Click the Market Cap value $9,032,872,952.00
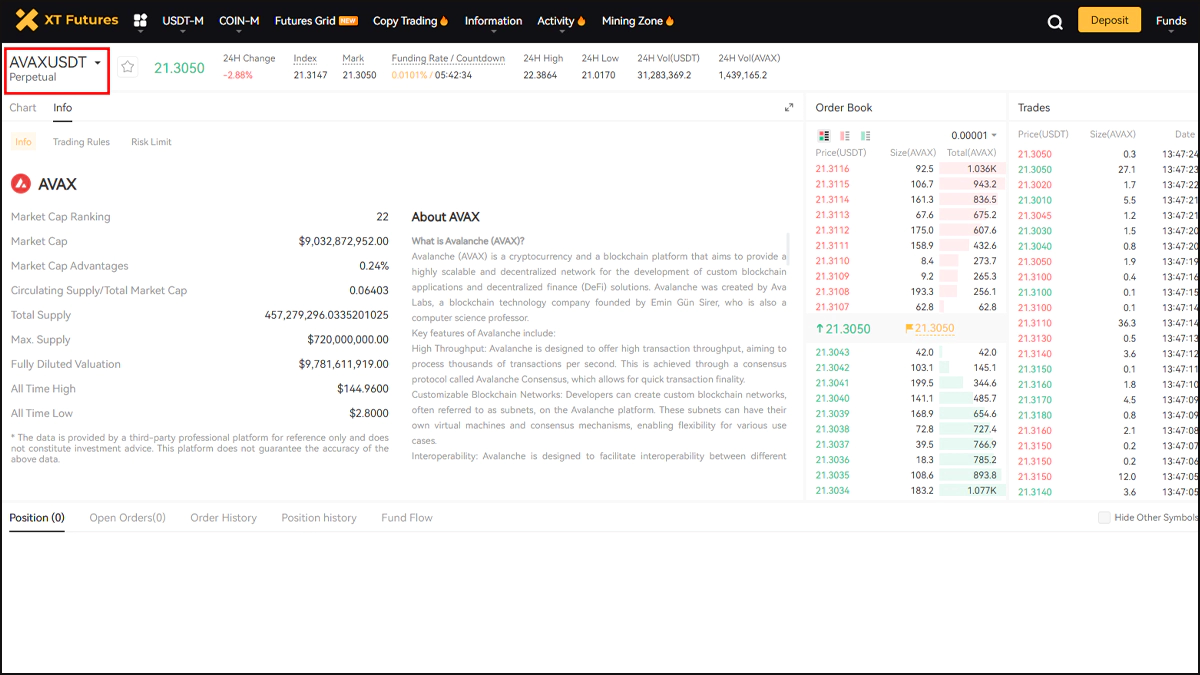This screenshot has width=1200, height=675. pos(343,241)
